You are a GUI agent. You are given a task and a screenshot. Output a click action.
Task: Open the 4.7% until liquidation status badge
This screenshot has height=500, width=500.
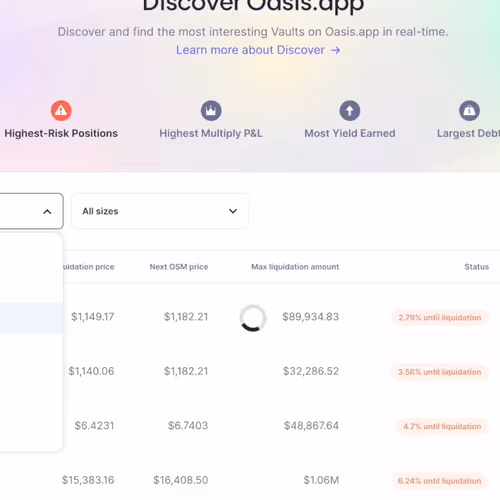click(442, 426)
